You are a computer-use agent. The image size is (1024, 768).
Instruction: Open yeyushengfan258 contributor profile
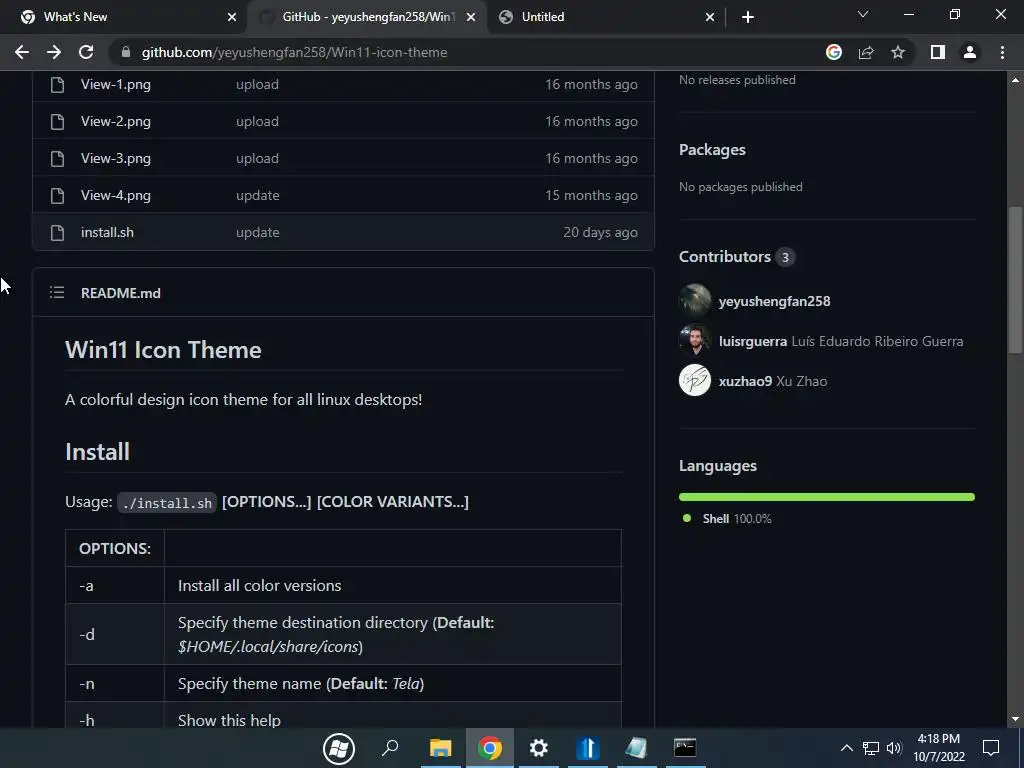[775, 301]
